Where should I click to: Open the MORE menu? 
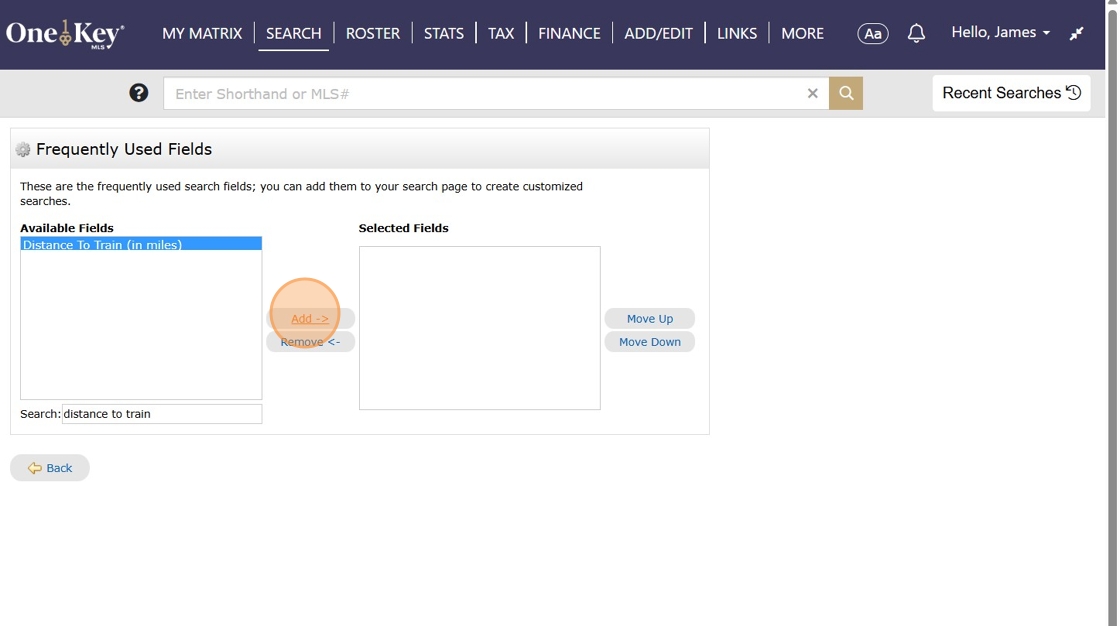click(x=802, y=33)
